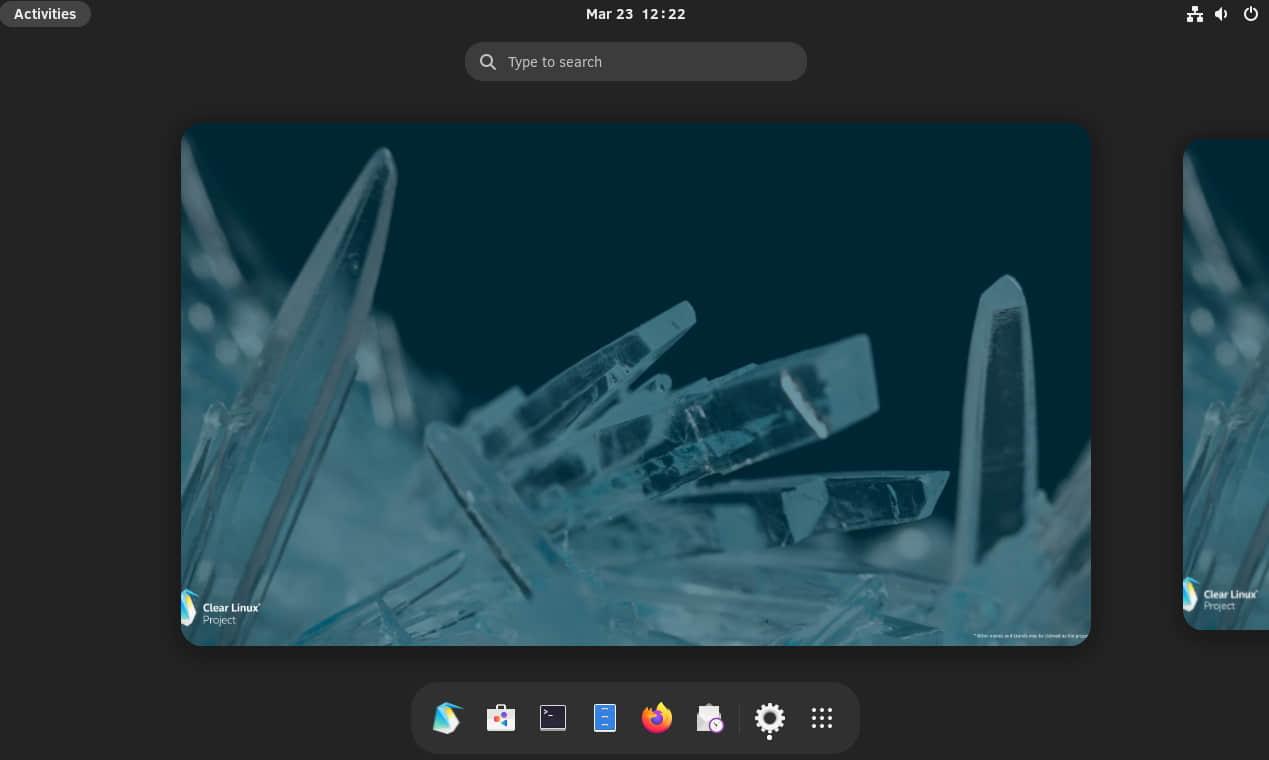Click the fine print on wallpaper corner
Viewport: 1269px width, 760px height.
coord(1029,635)
